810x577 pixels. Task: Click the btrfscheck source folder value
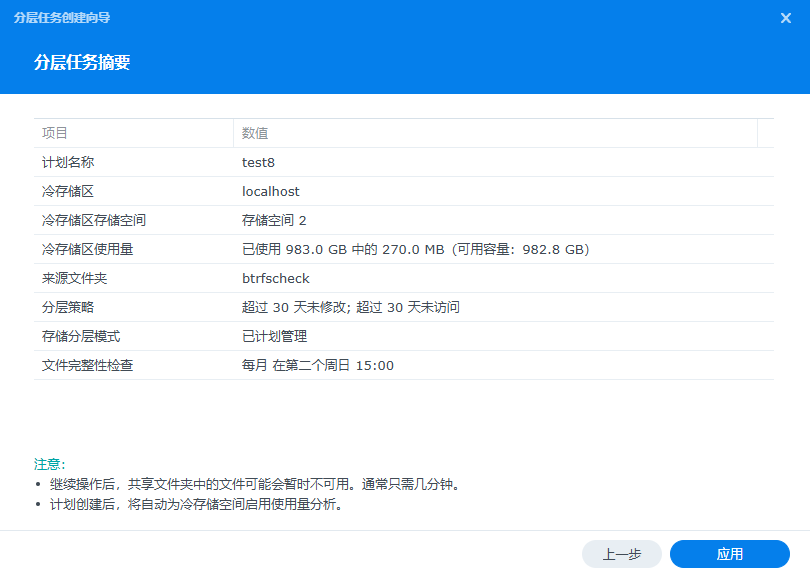[x=276, y=278]
